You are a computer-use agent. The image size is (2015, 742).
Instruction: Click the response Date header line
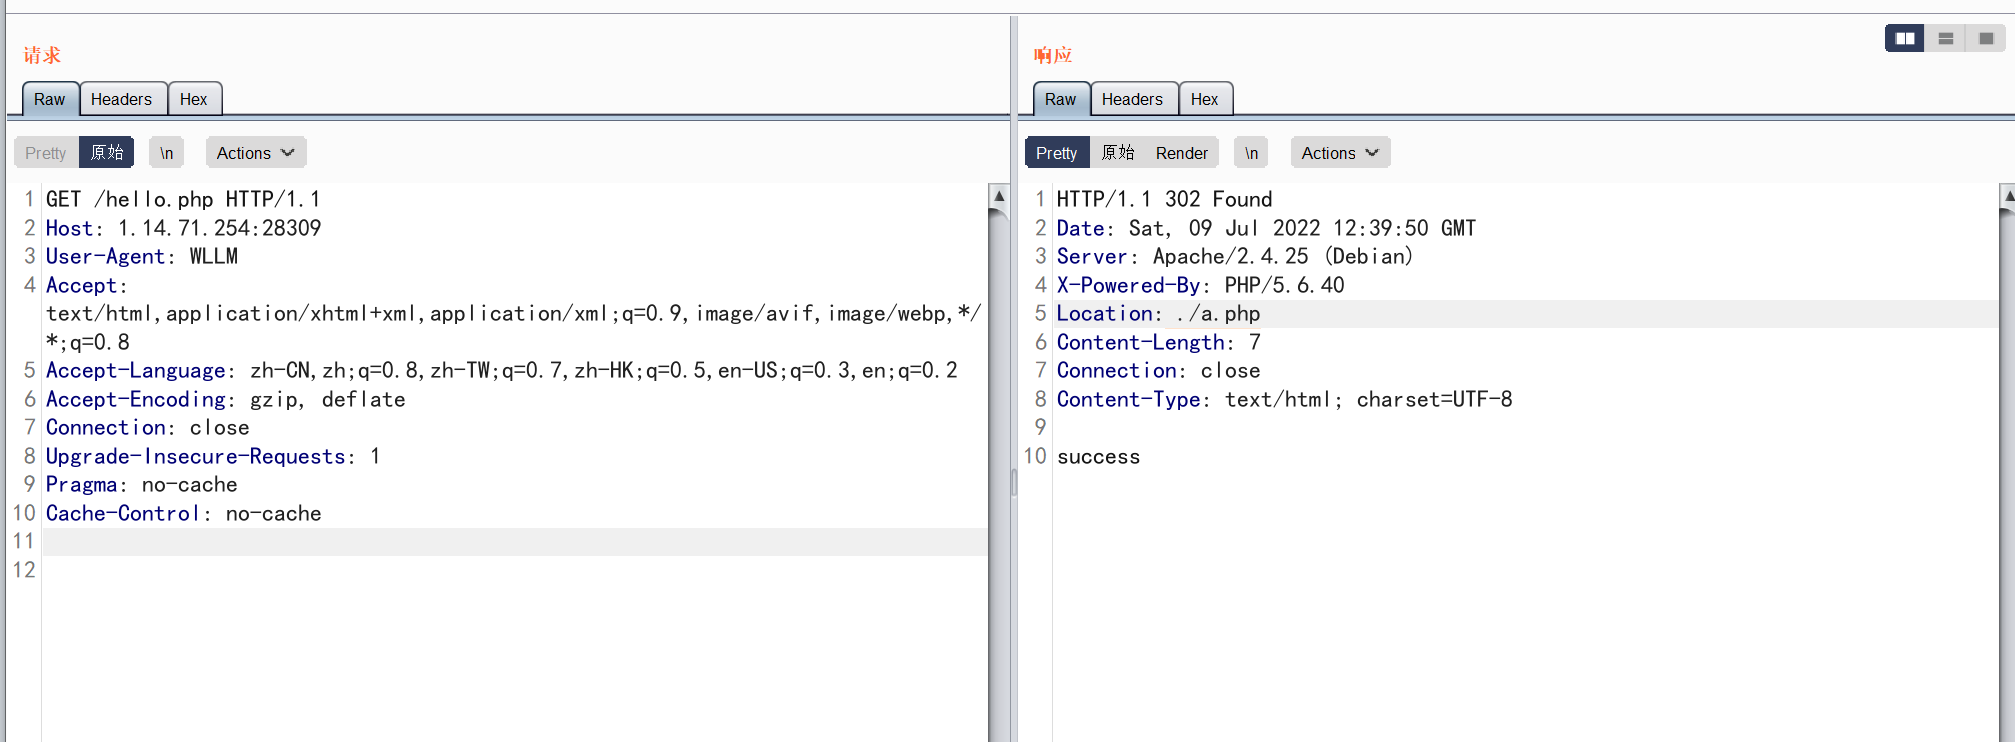[x=1266, y=228]
